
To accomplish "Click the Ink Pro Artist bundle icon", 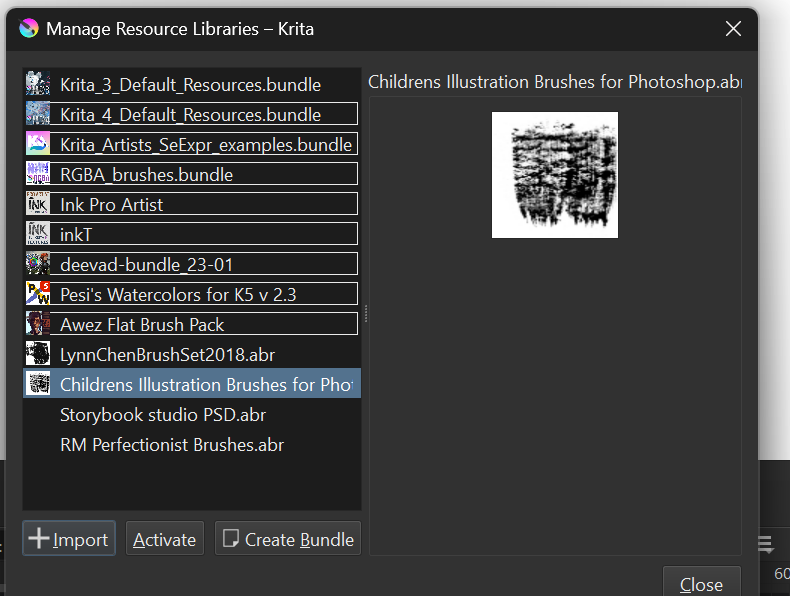I will click(x=38, y=204).
